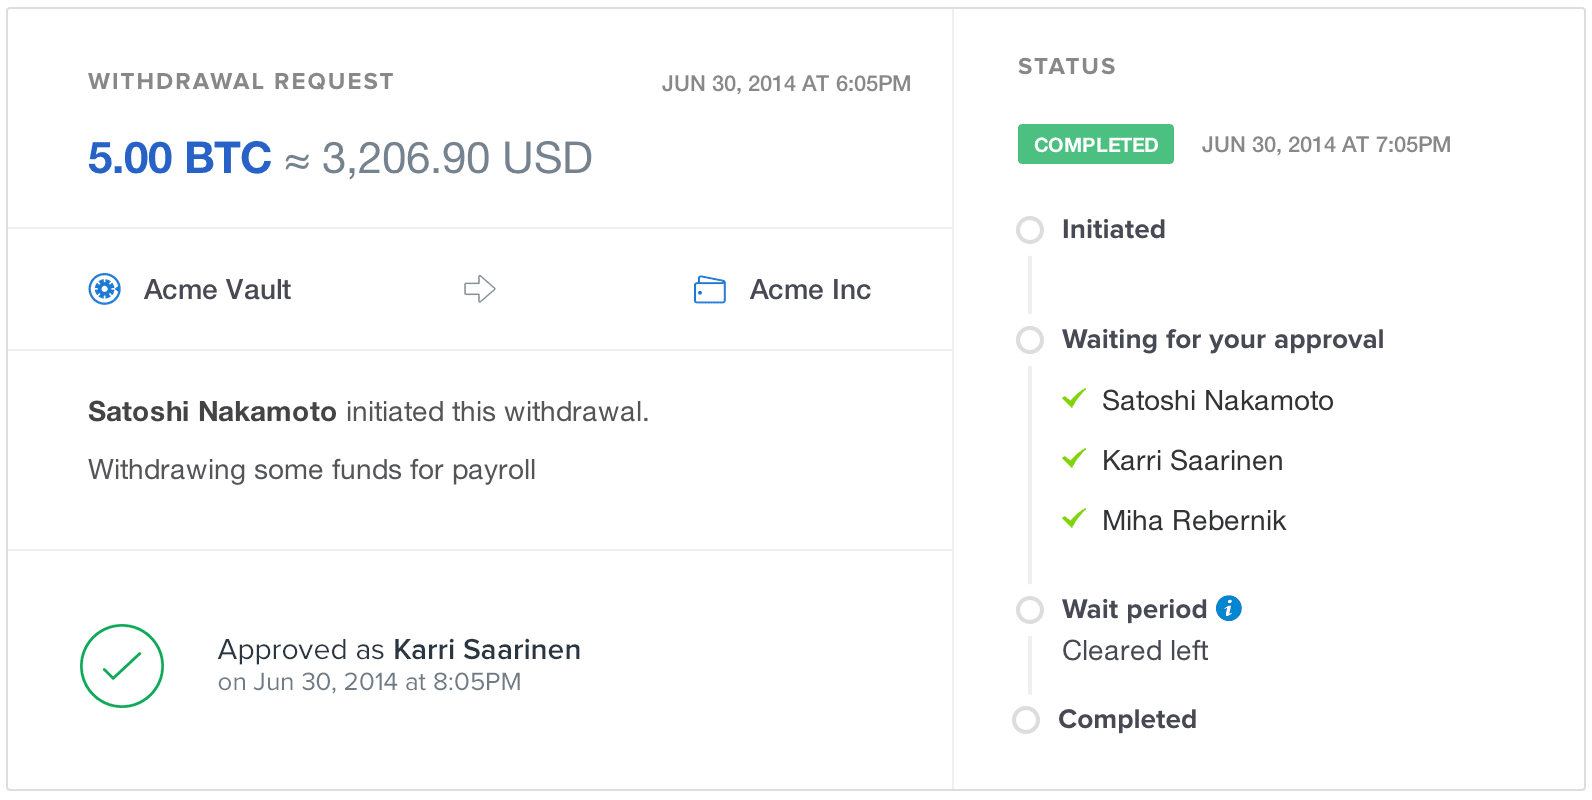Click checkmark next to Karri Saarinen approver

click(1074, 459)
